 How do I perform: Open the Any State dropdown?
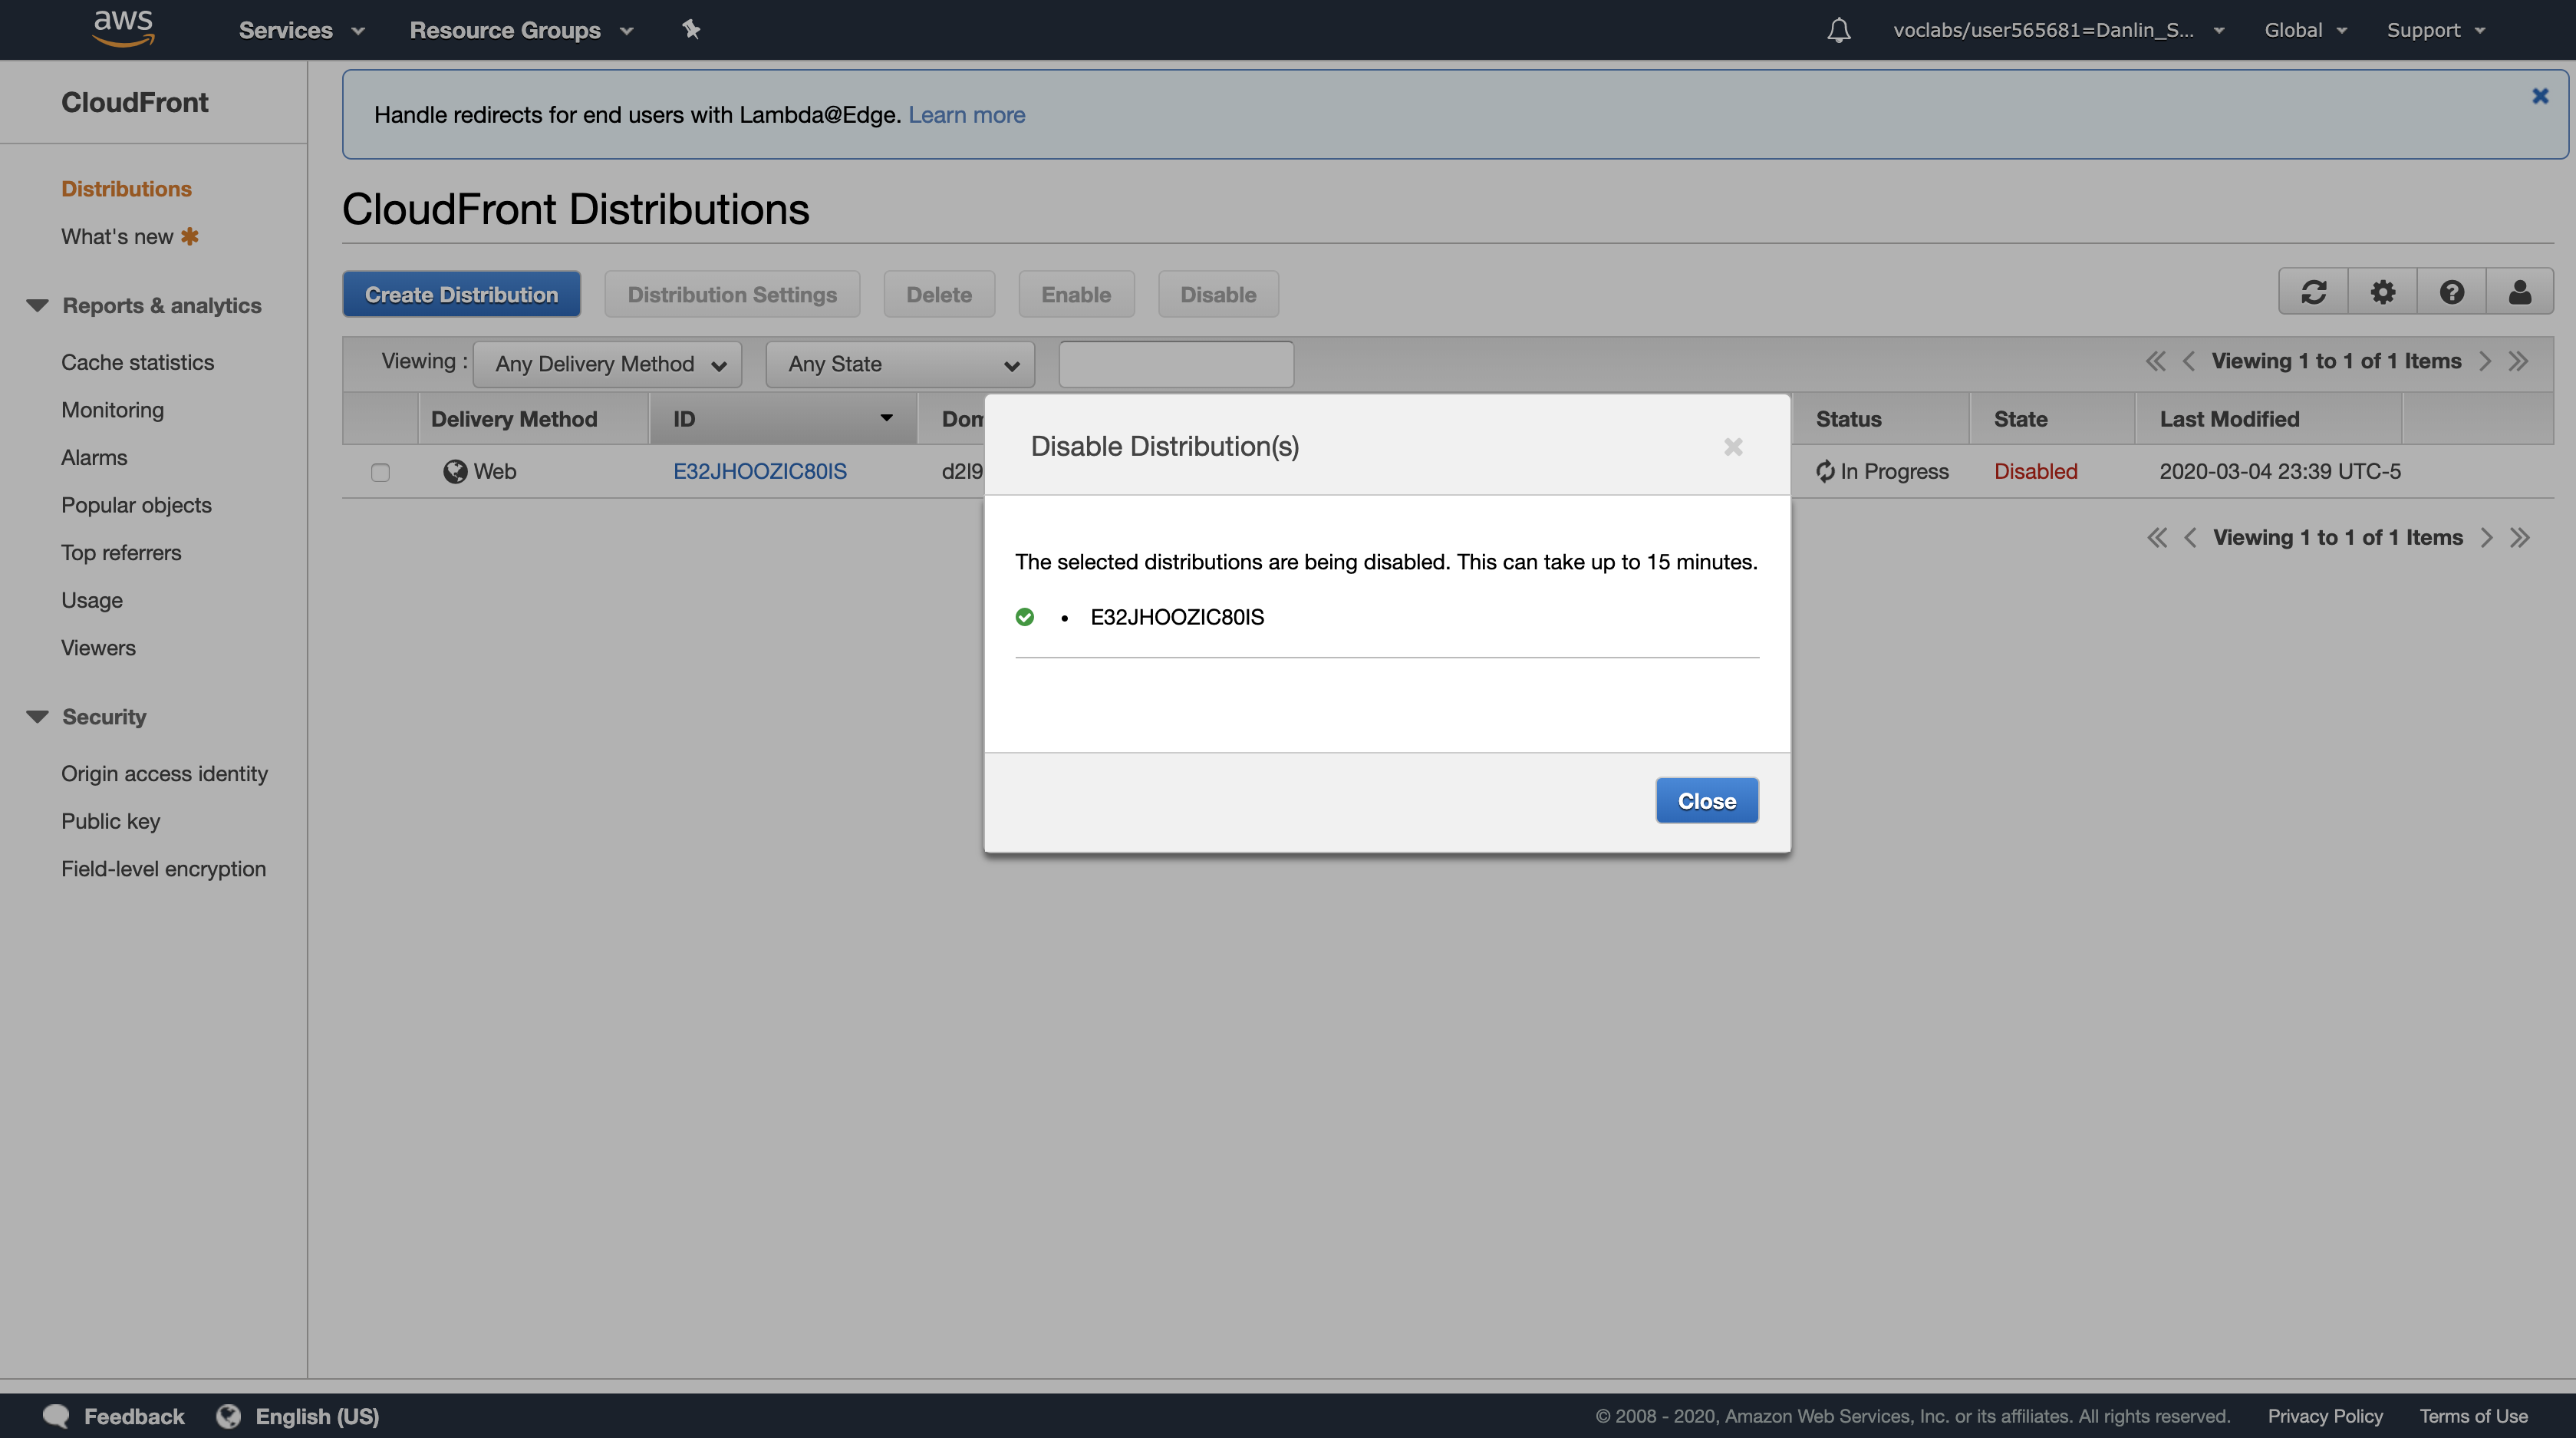(900, 364)
